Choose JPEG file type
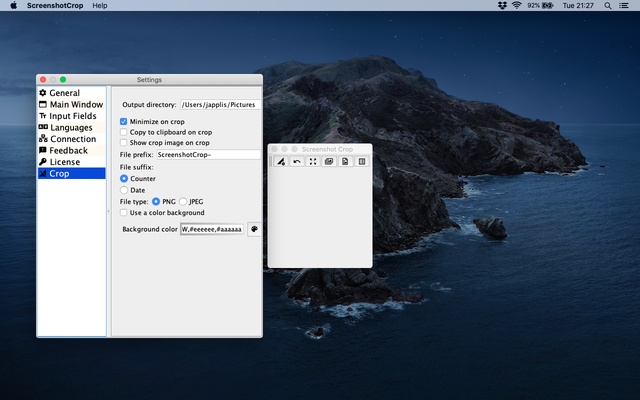Viewport: 640px width, 400px height. coord(183,202)
